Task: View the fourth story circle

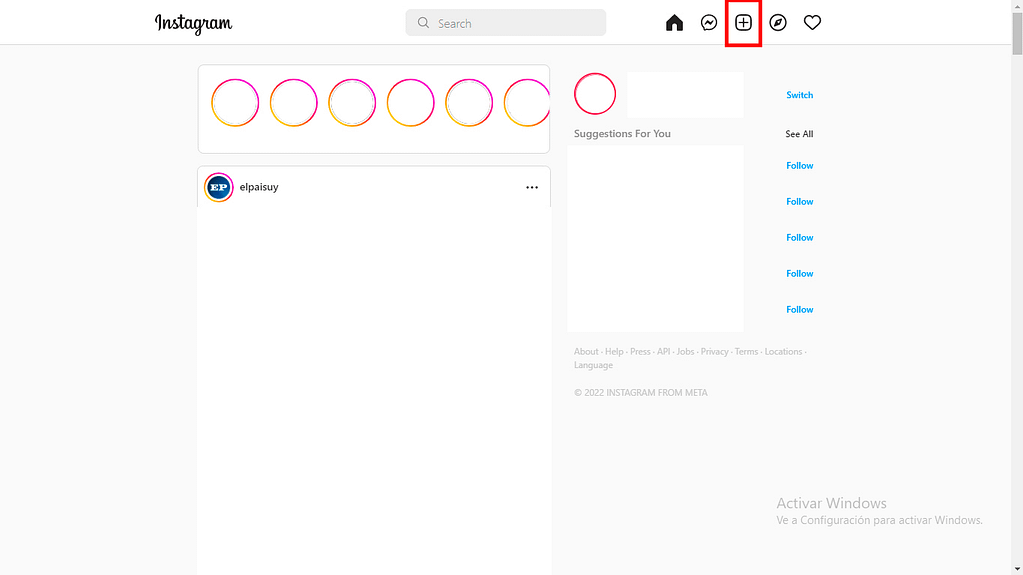Action: (410, 102)
